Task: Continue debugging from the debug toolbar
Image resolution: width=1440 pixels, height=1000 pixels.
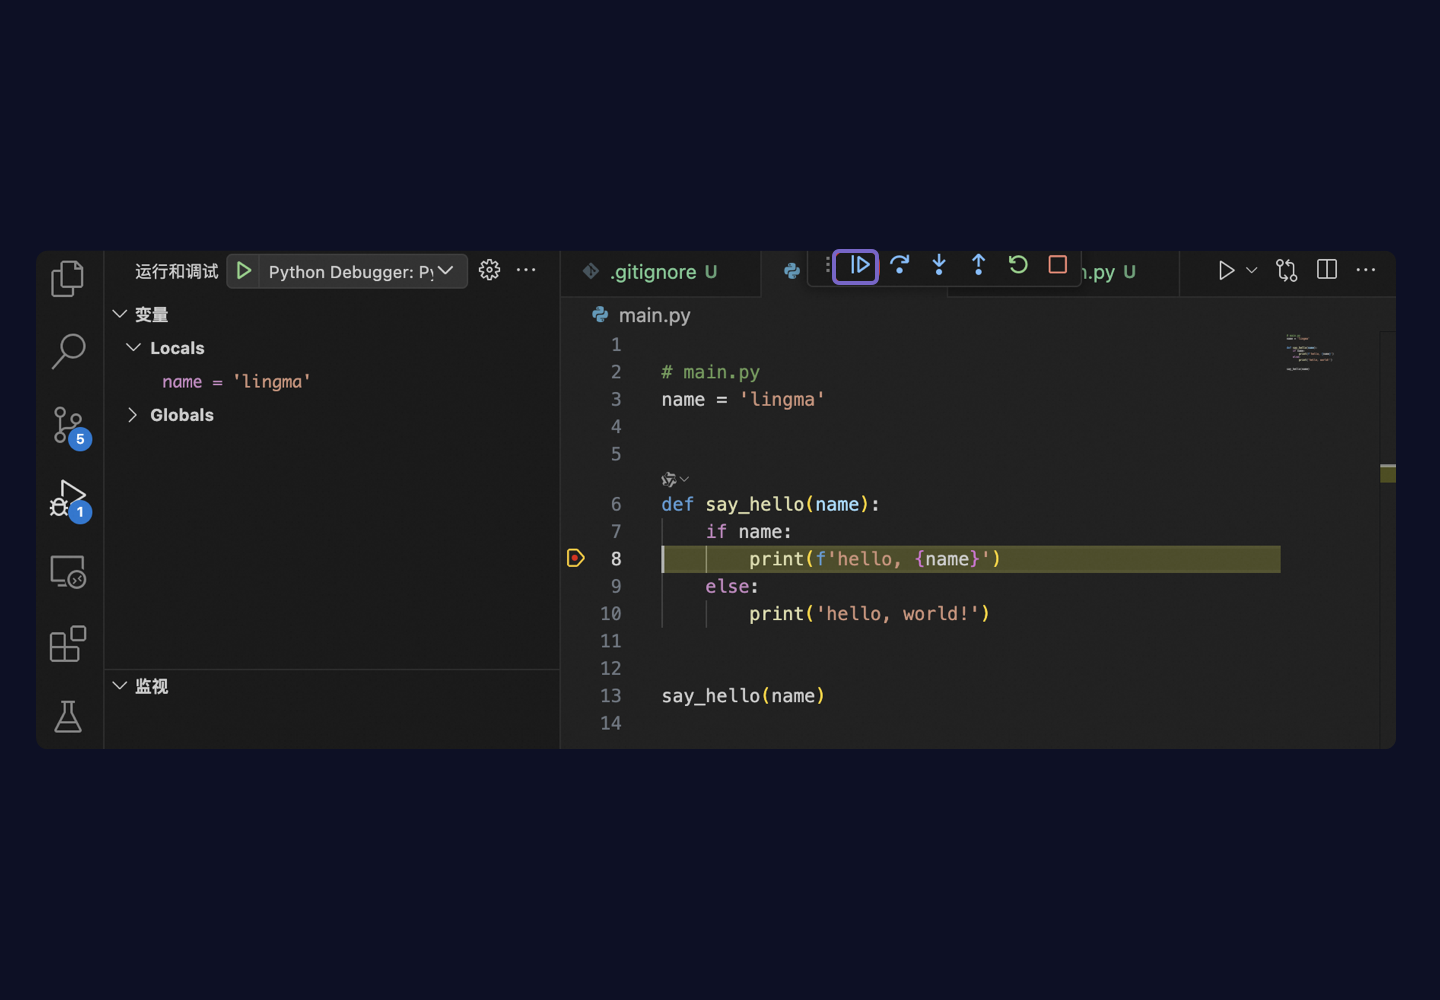Action: tap(858, 265)
